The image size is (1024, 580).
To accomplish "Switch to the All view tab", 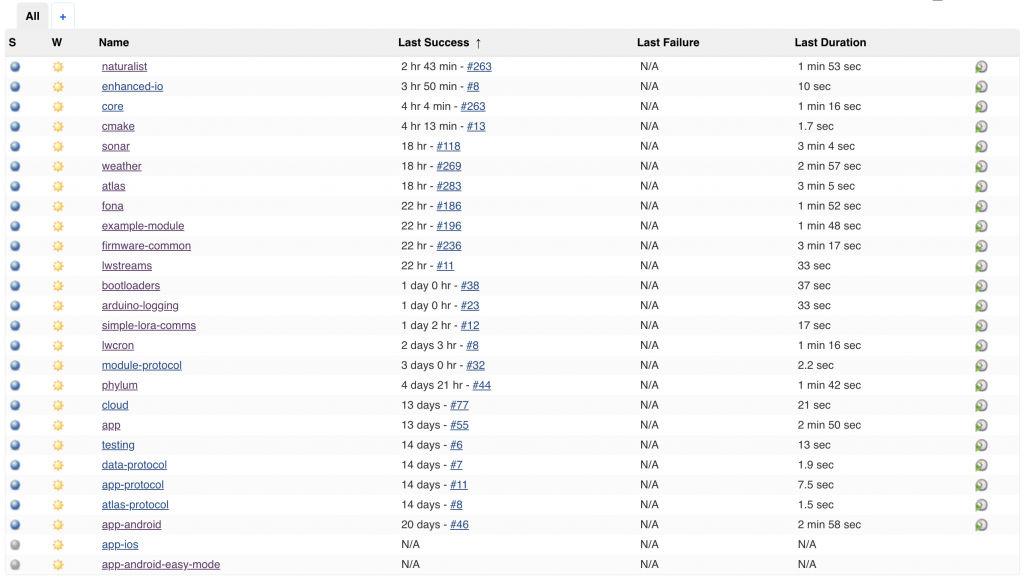I will tap(33, 16).
